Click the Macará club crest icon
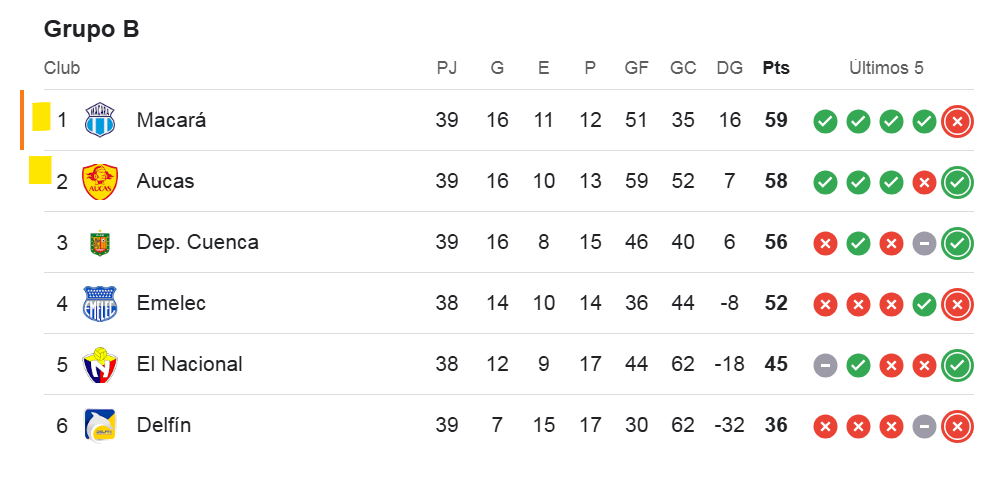 click(x=100, y=121)
